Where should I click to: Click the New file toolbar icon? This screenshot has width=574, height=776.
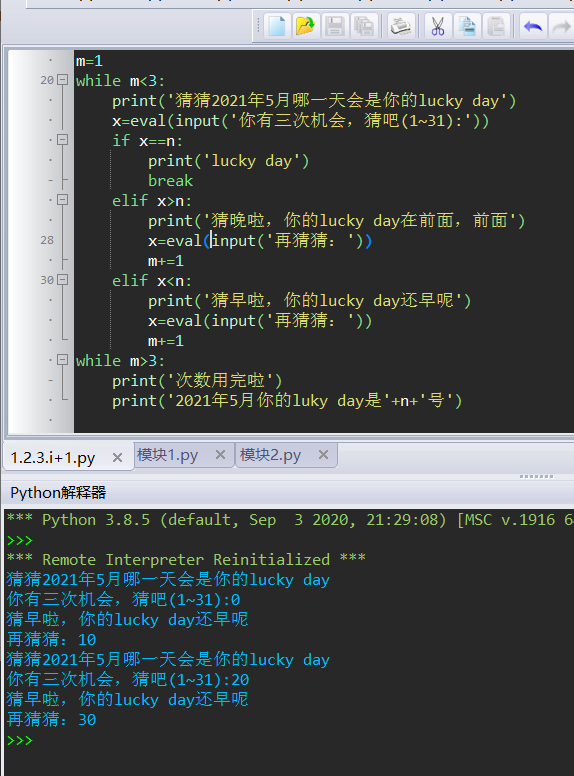point(277,26)
